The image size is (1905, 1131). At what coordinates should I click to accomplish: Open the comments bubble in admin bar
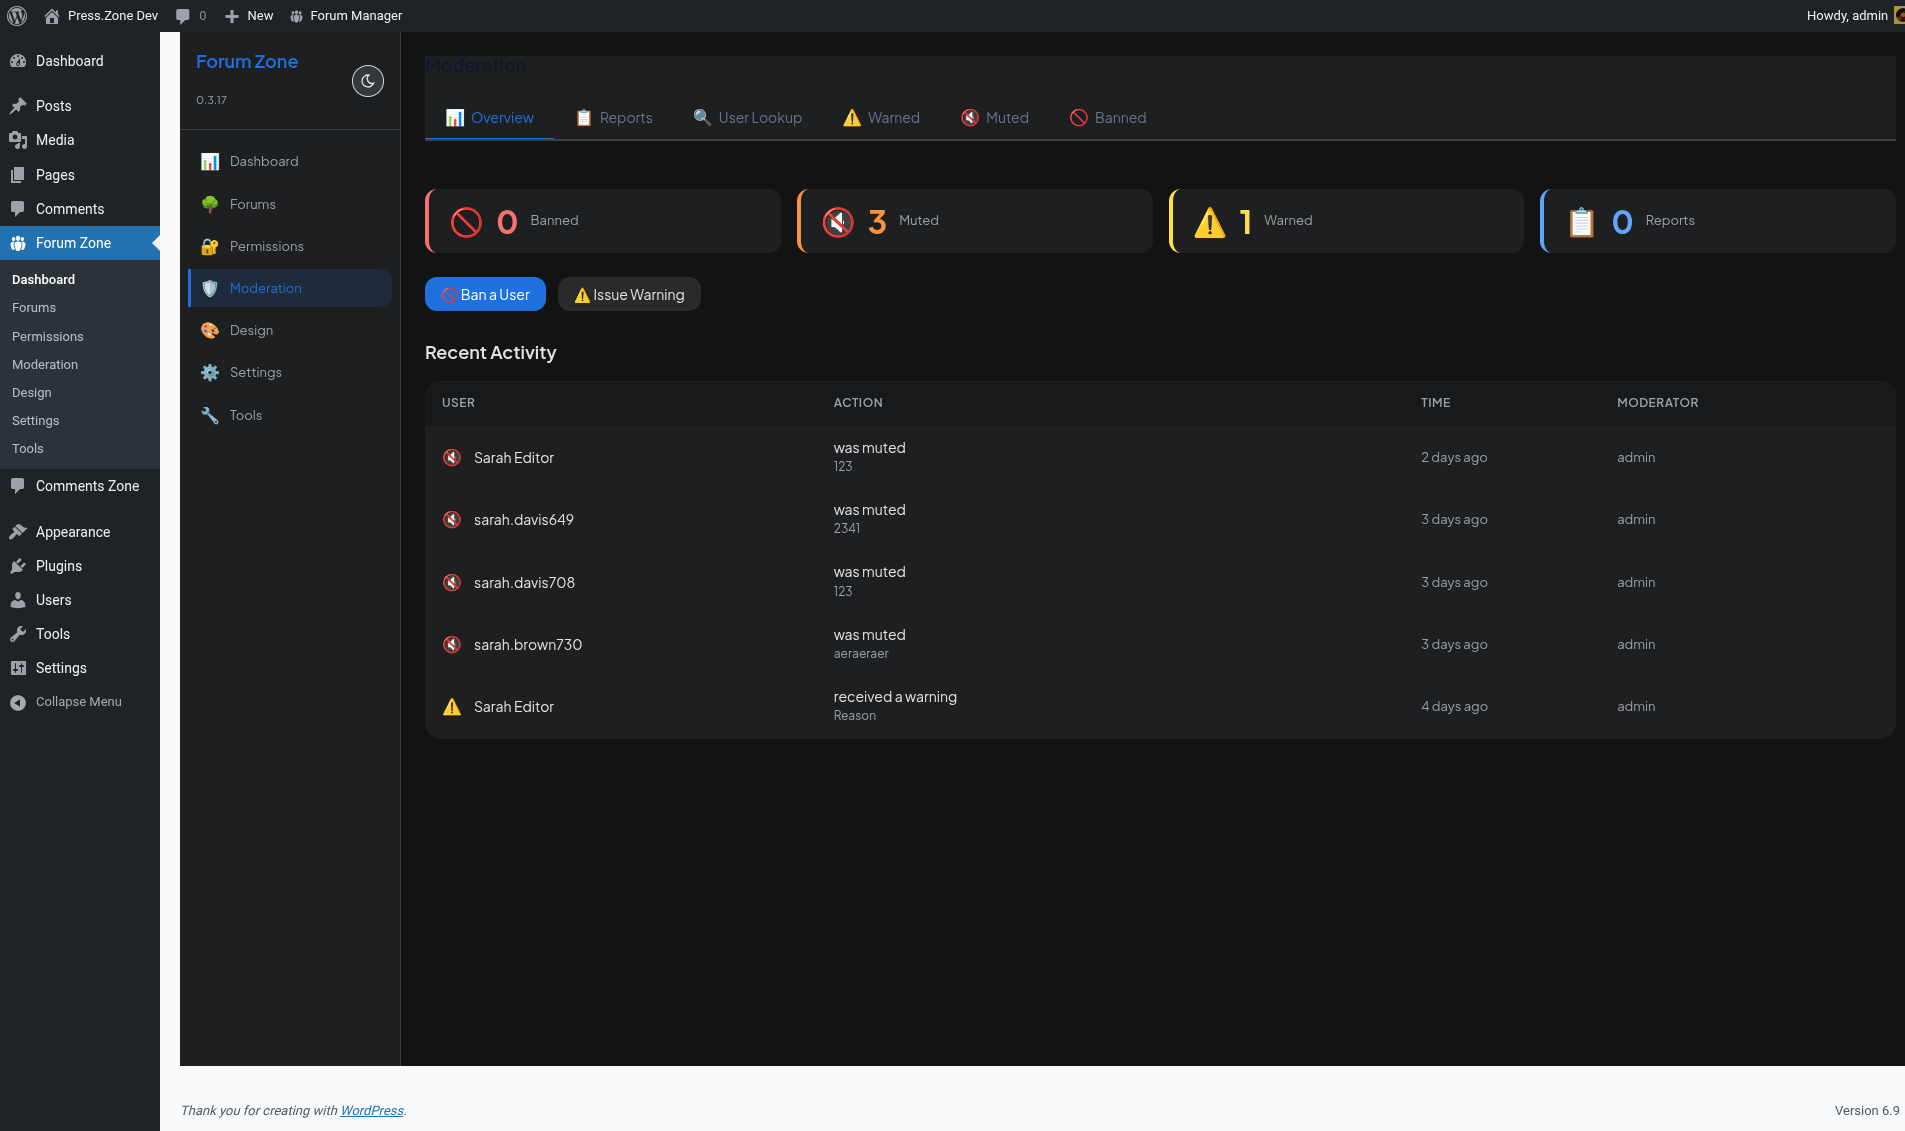point(190,16)
